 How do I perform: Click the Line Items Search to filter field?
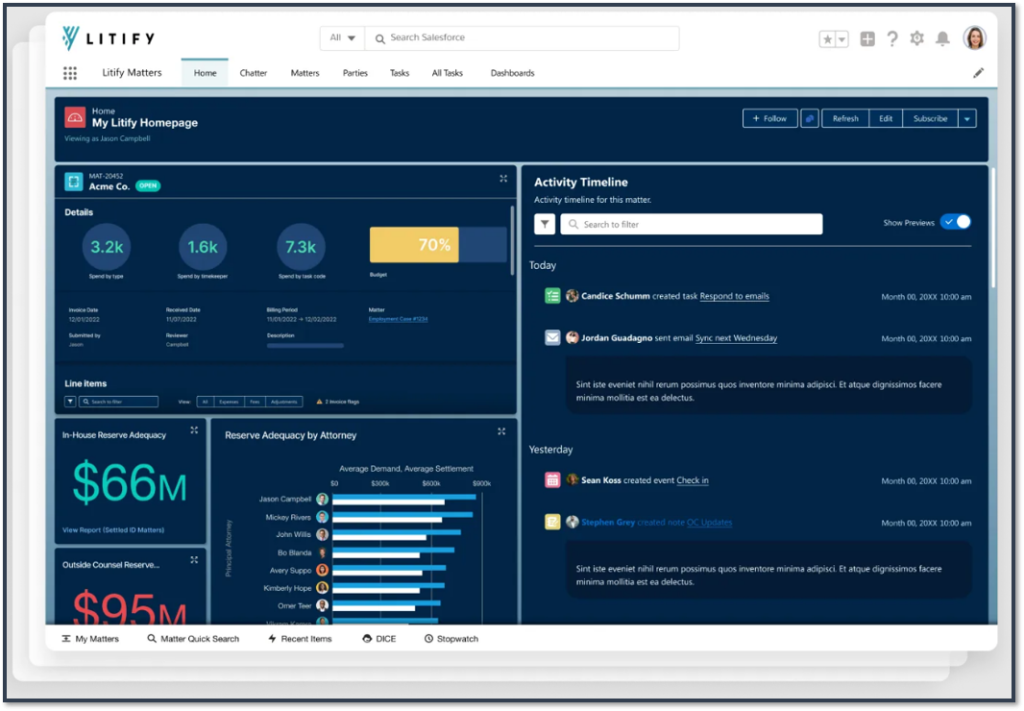coord(118,402)
